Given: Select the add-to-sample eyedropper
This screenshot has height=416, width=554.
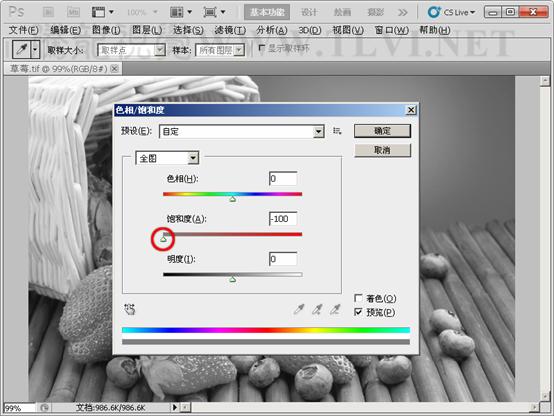Looking at the screenshot, I should pos(317,310).
